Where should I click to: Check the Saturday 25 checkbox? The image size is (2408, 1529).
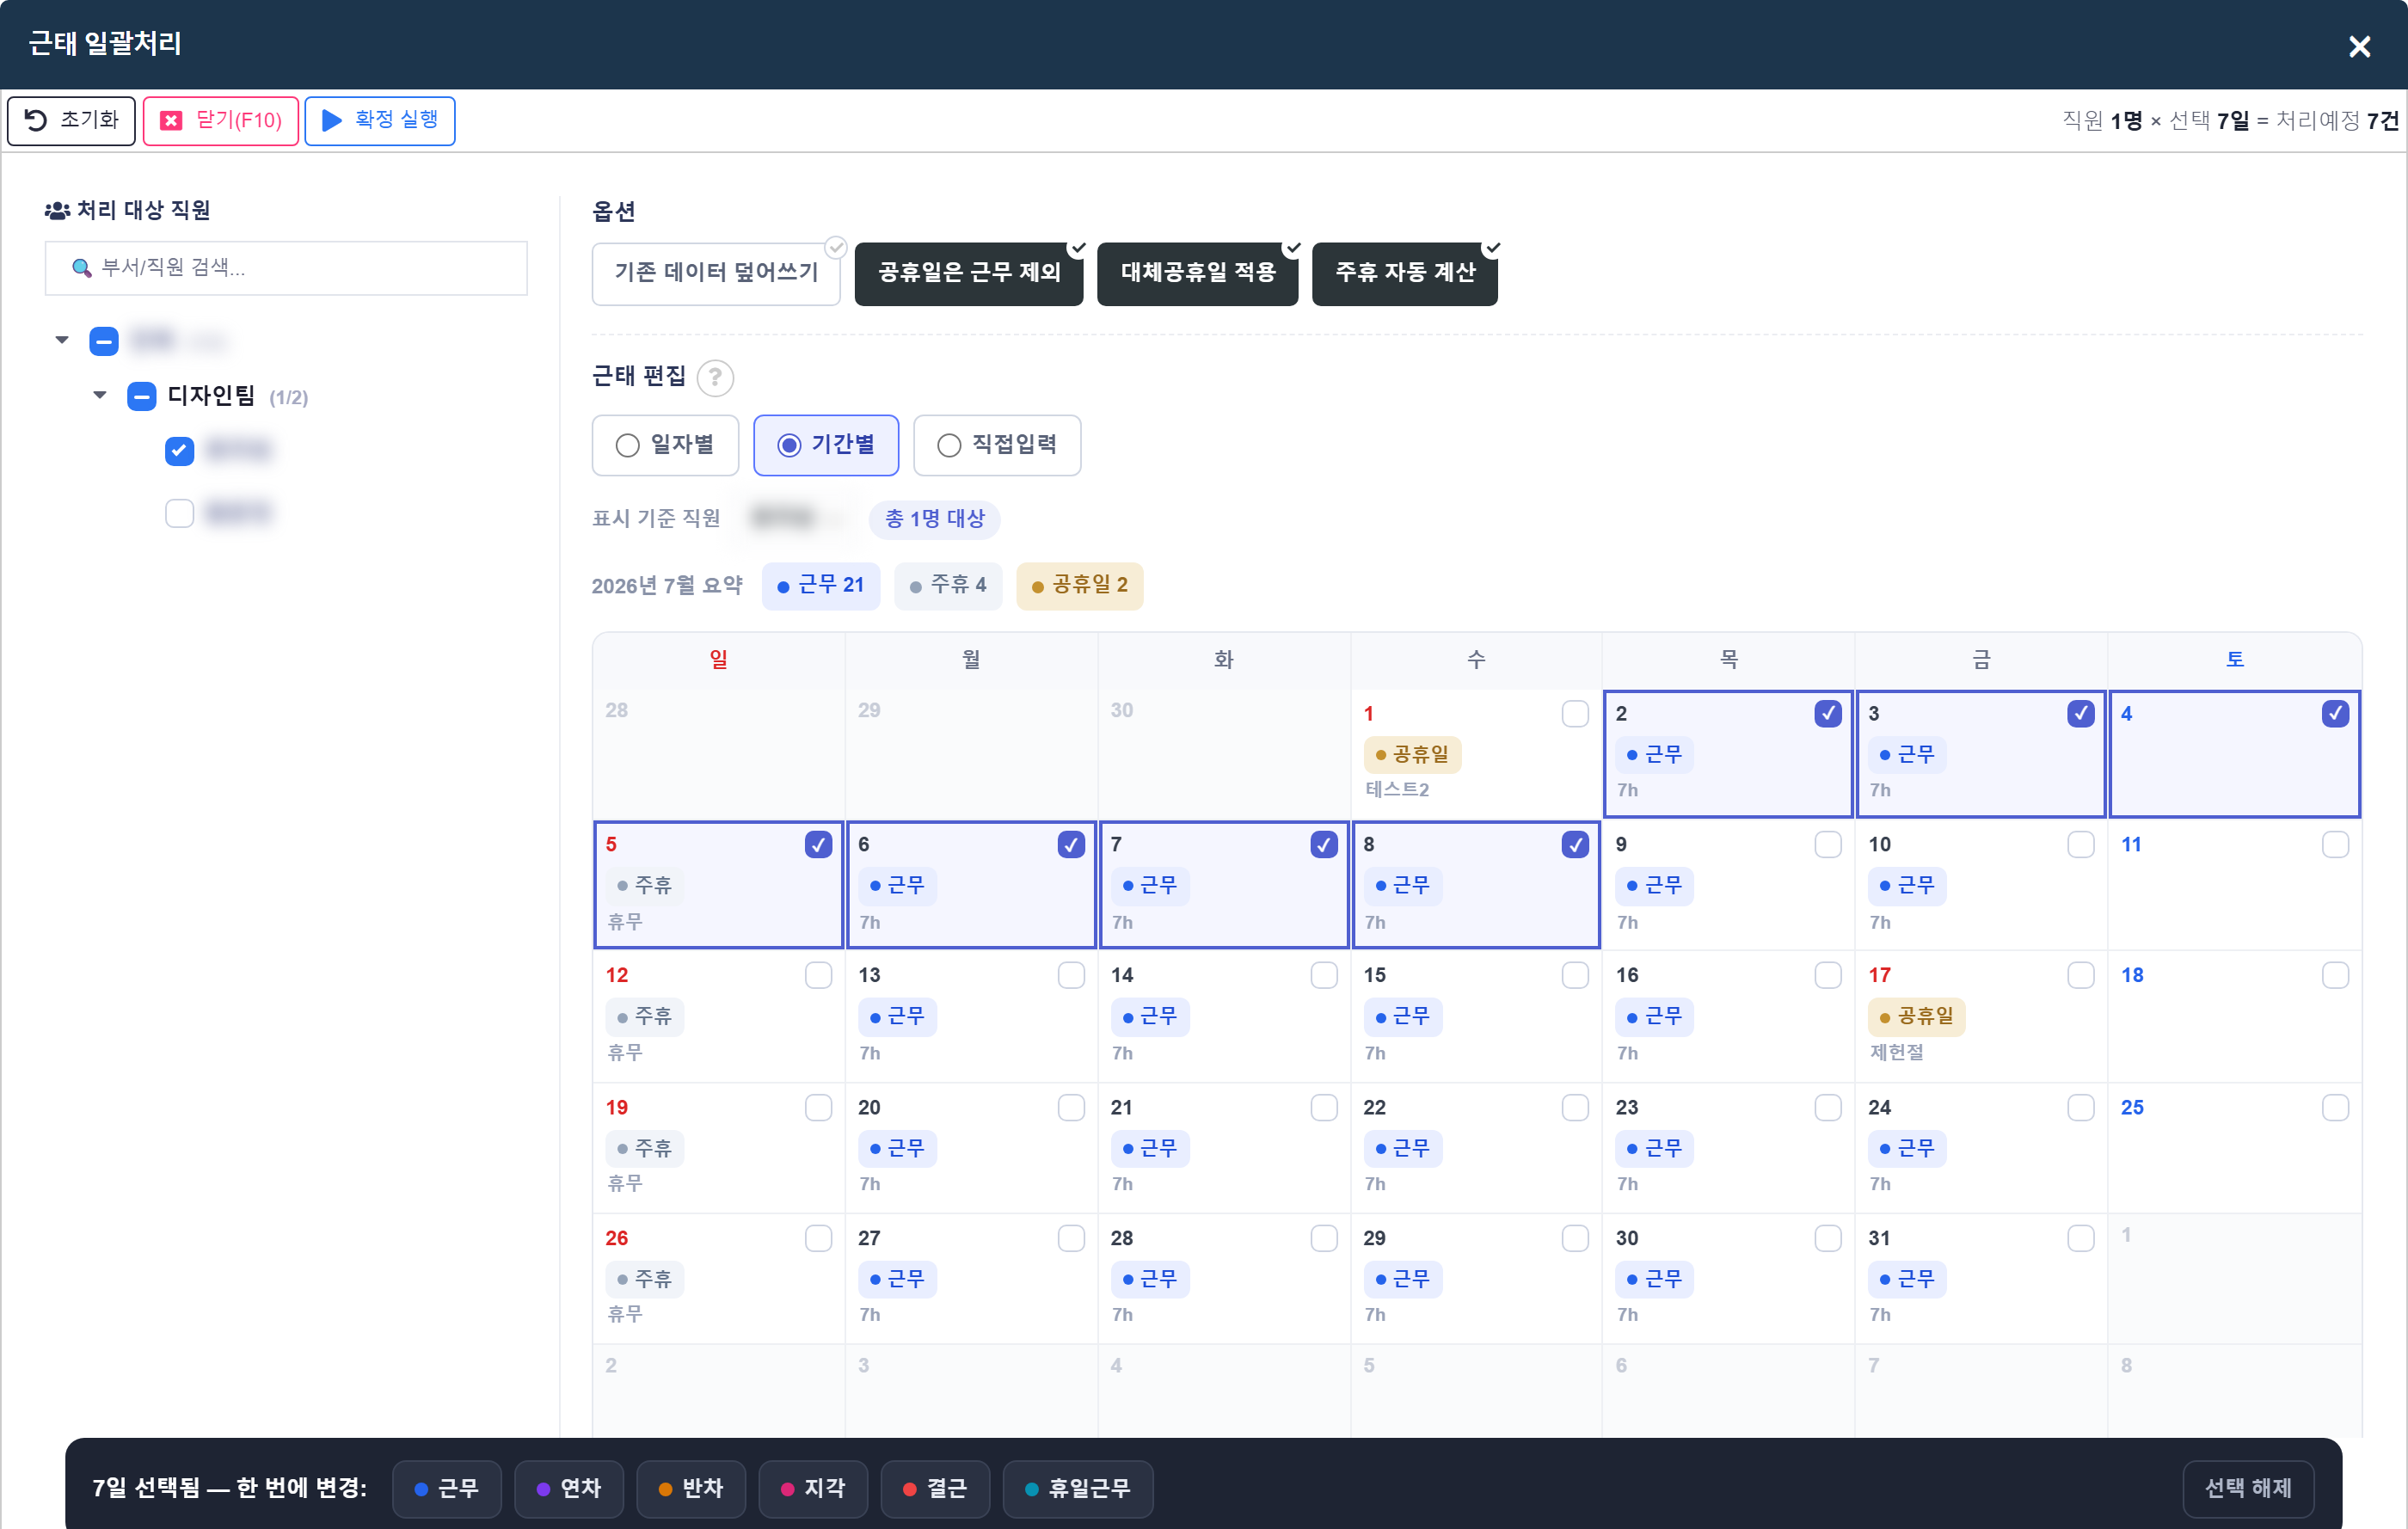(2335, 1108)
